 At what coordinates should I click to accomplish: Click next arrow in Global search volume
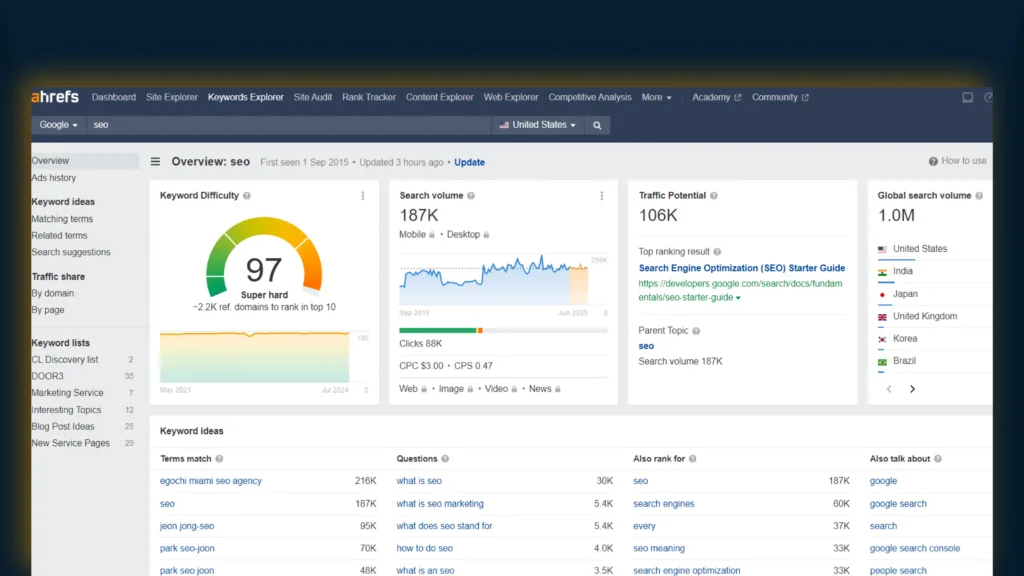click(912, 389)
